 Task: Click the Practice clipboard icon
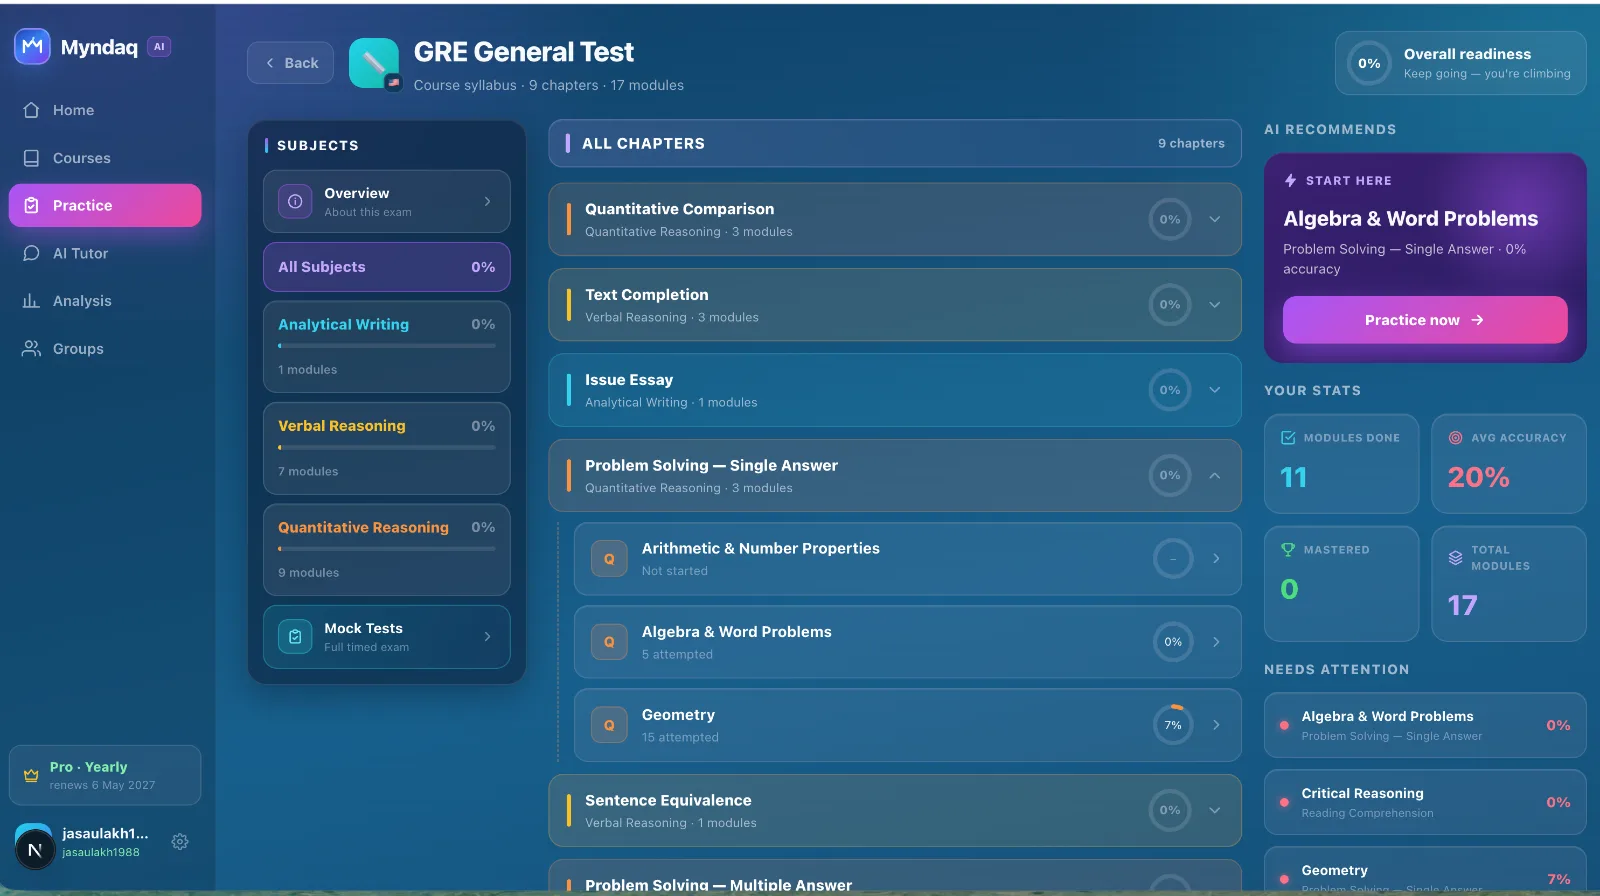[x=32, y=205]
